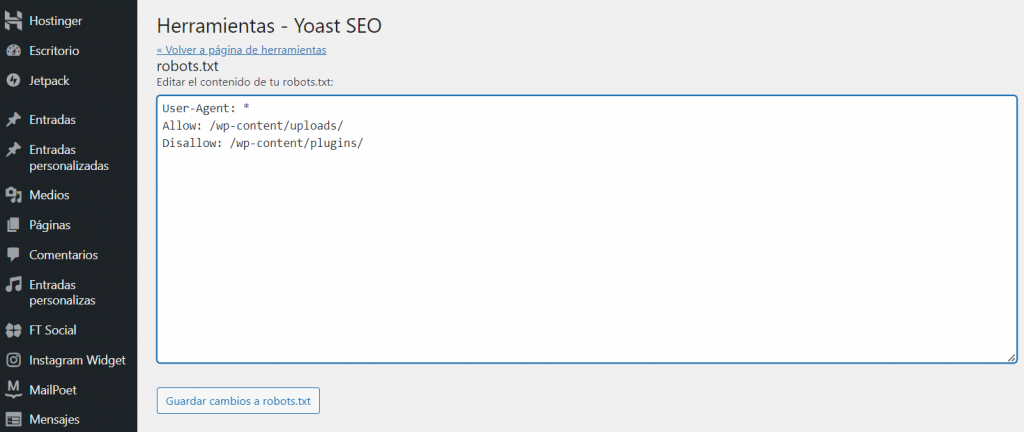Click the Entradas personalizas music note icon
Screen dimensions: 1024x432
point(14,285)
